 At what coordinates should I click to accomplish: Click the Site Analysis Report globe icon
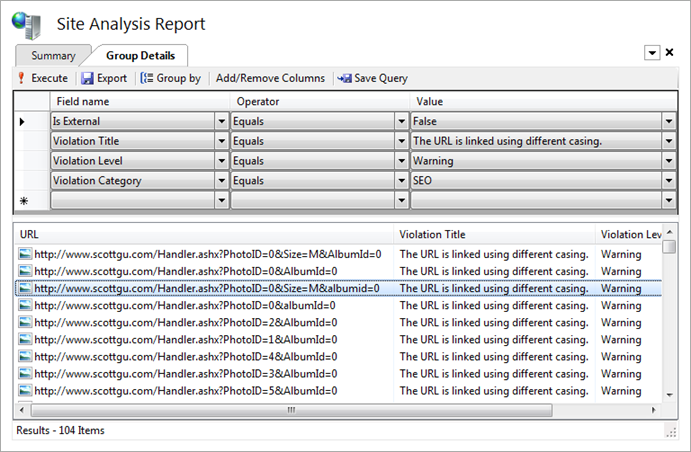pos(26,25)
